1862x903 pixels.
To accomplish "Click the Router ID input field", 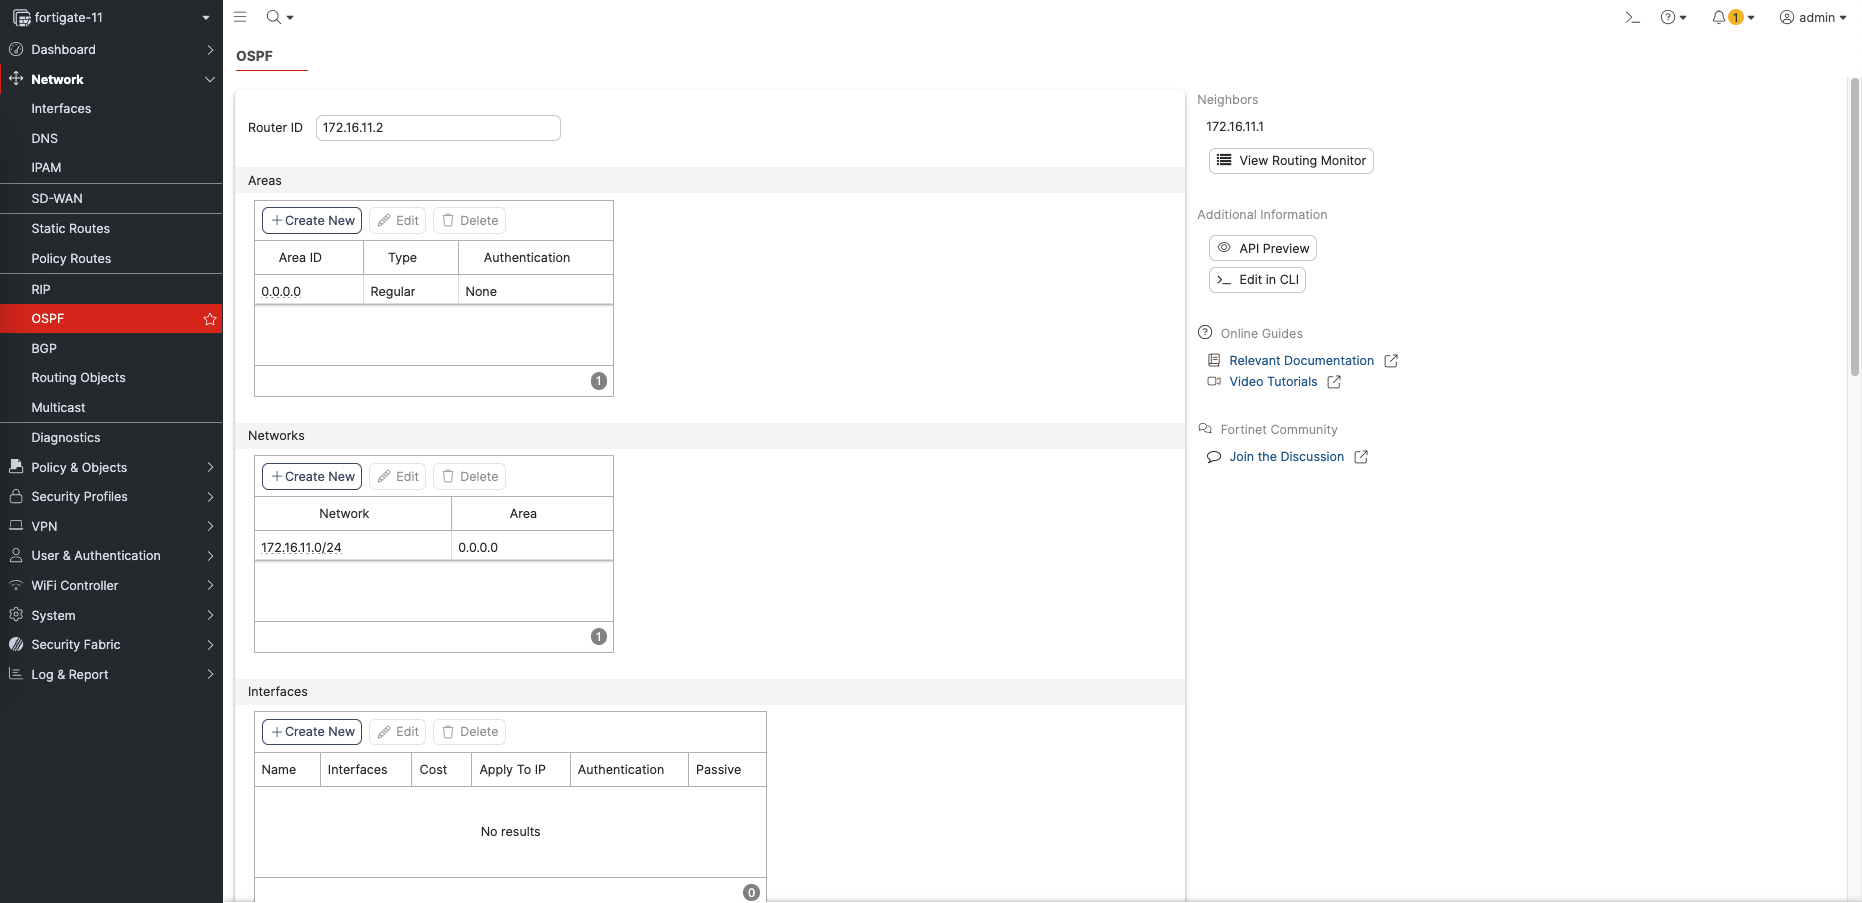I will [x=438, y=128].
